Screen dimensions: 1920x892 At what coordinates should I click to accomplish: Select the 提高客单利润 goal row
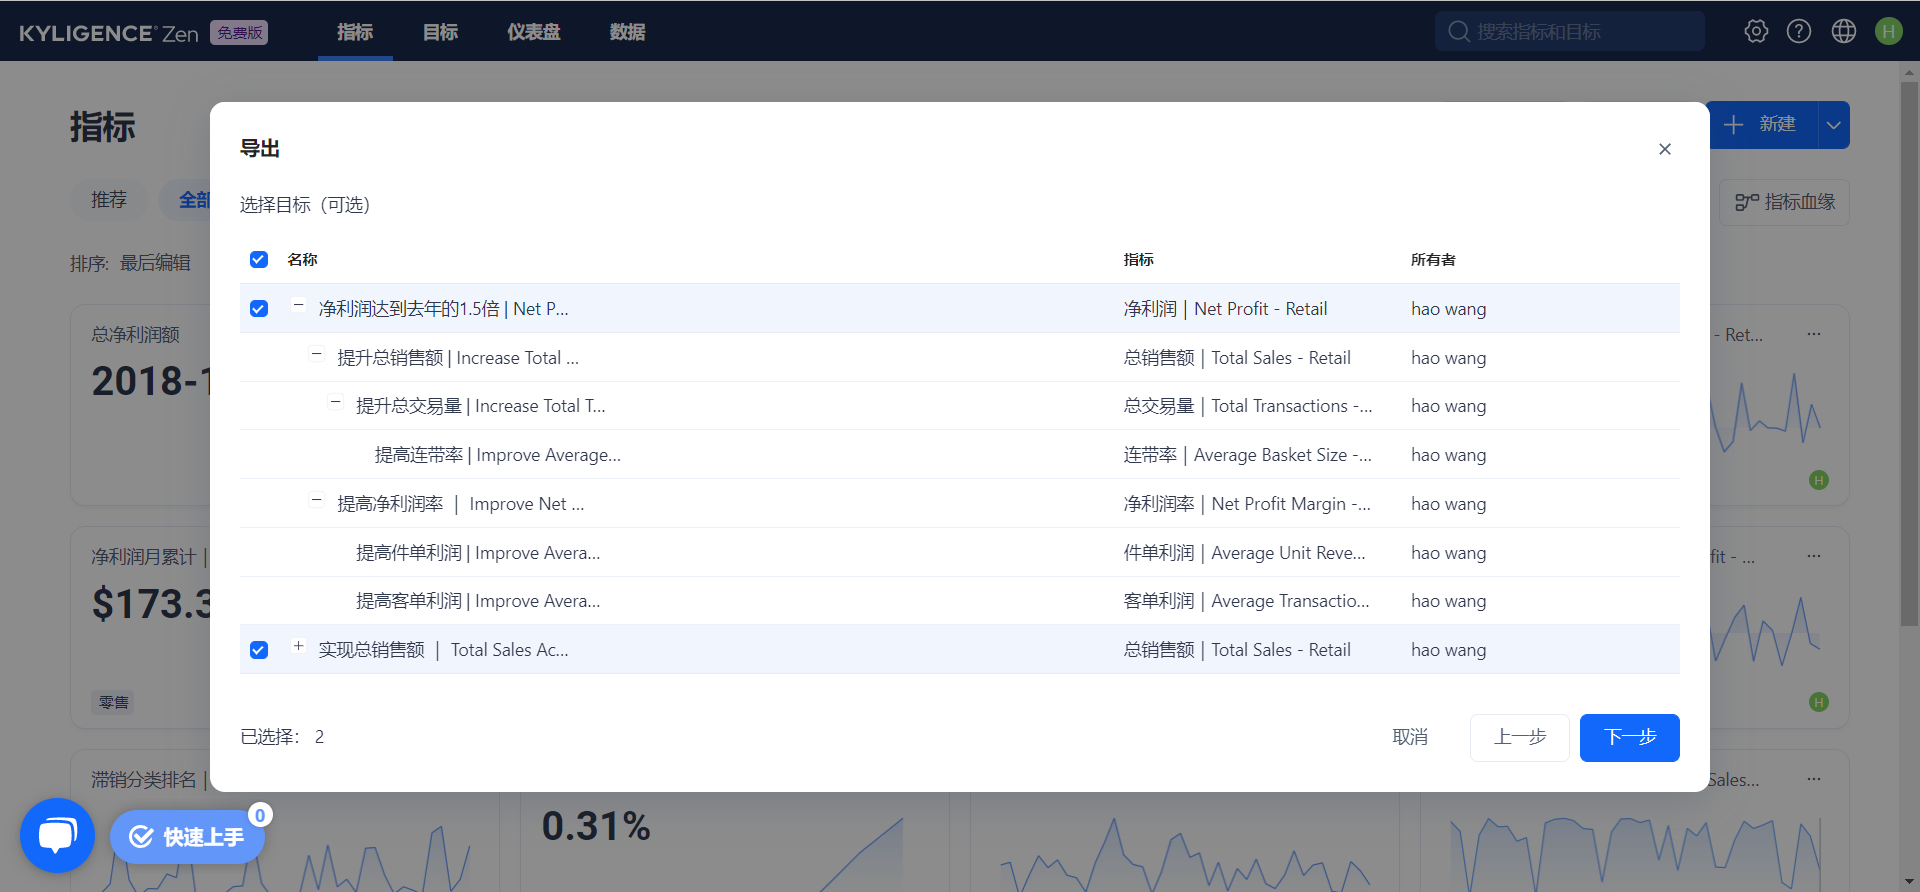[960, 601]
